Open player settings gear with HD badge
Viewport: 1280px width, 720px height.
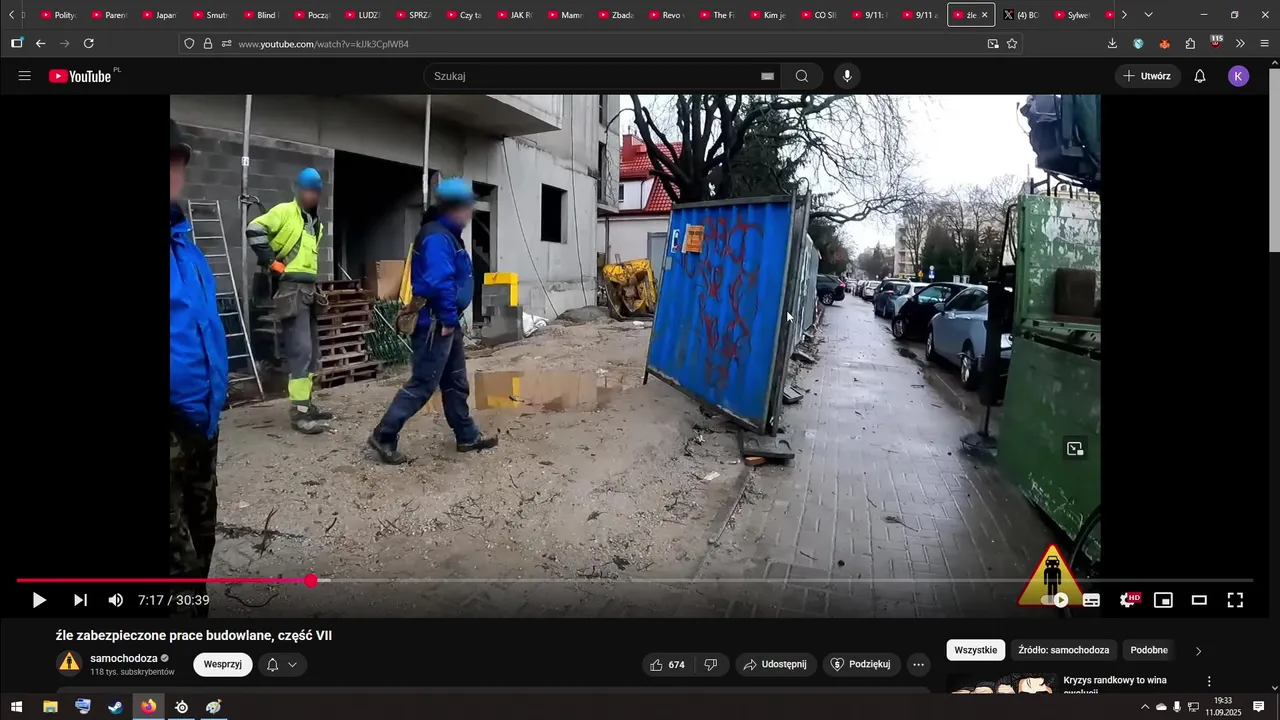[1128, 600]
